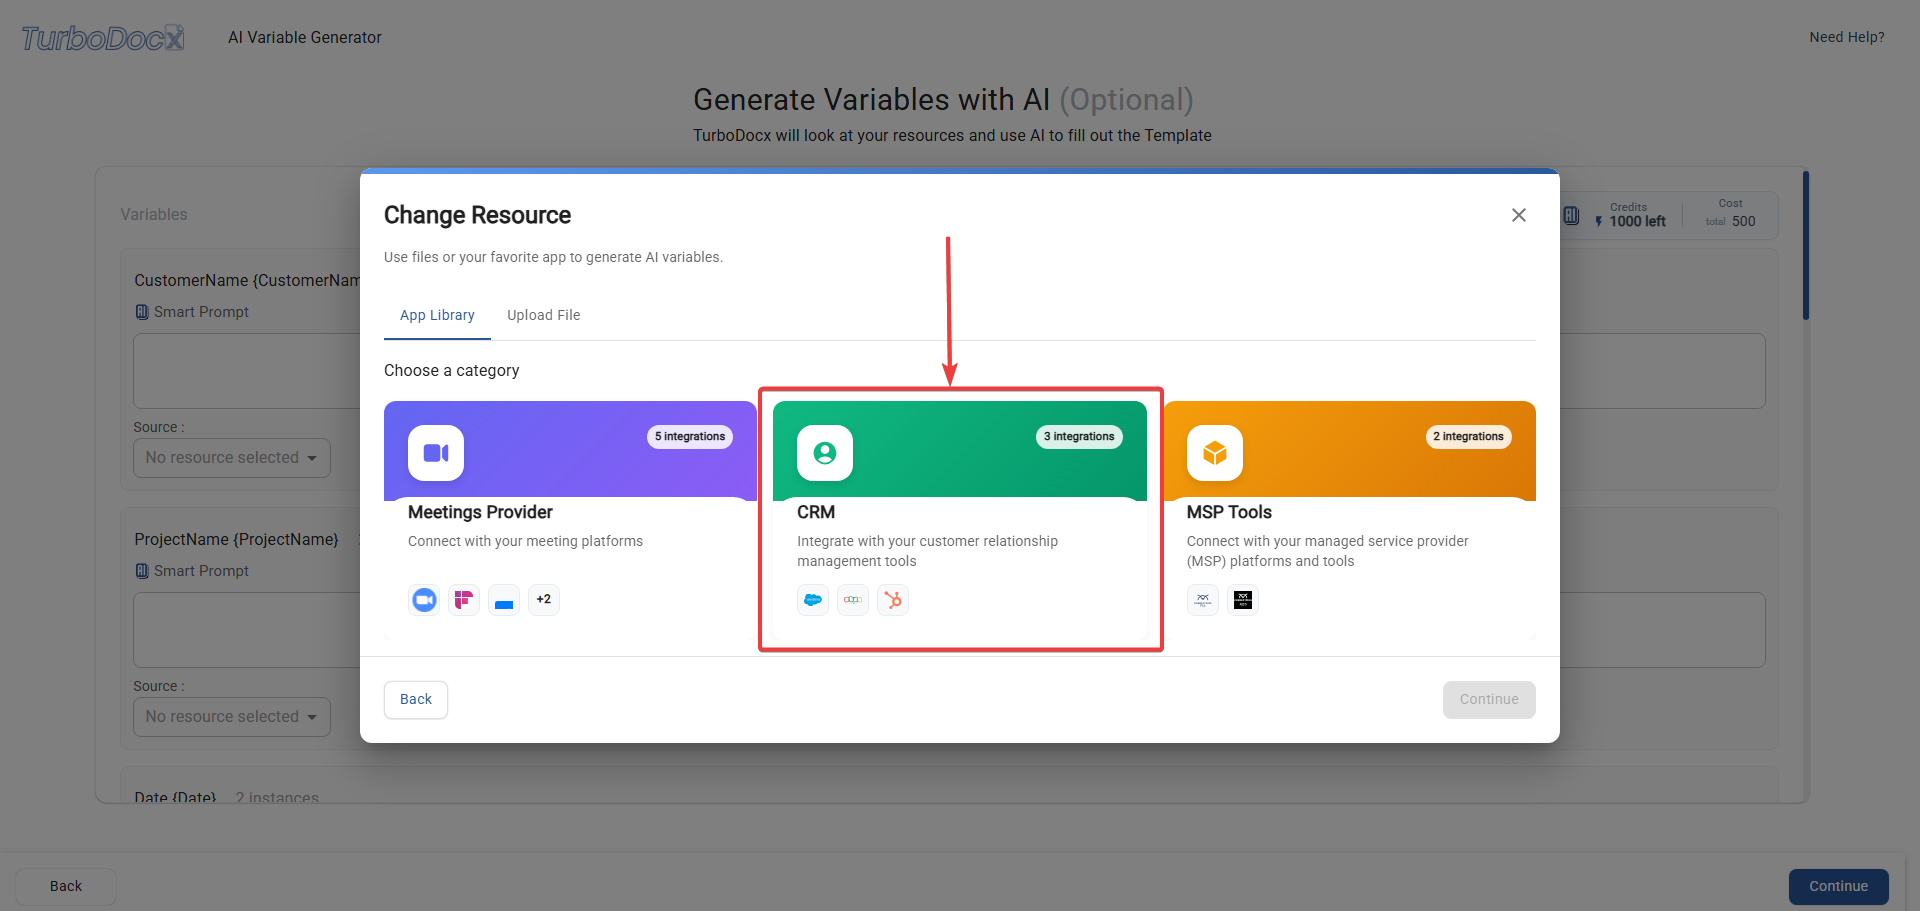Choose the MSP Tools category card

1349,520
